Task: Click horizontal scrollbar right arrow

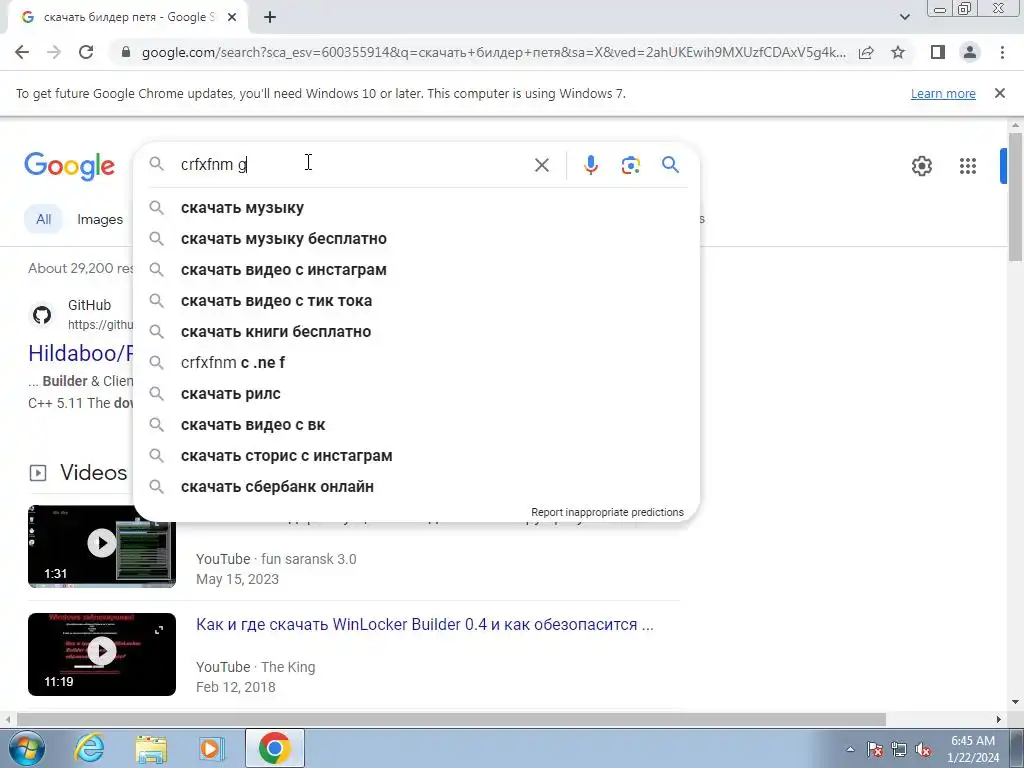Action: (999, 719)
